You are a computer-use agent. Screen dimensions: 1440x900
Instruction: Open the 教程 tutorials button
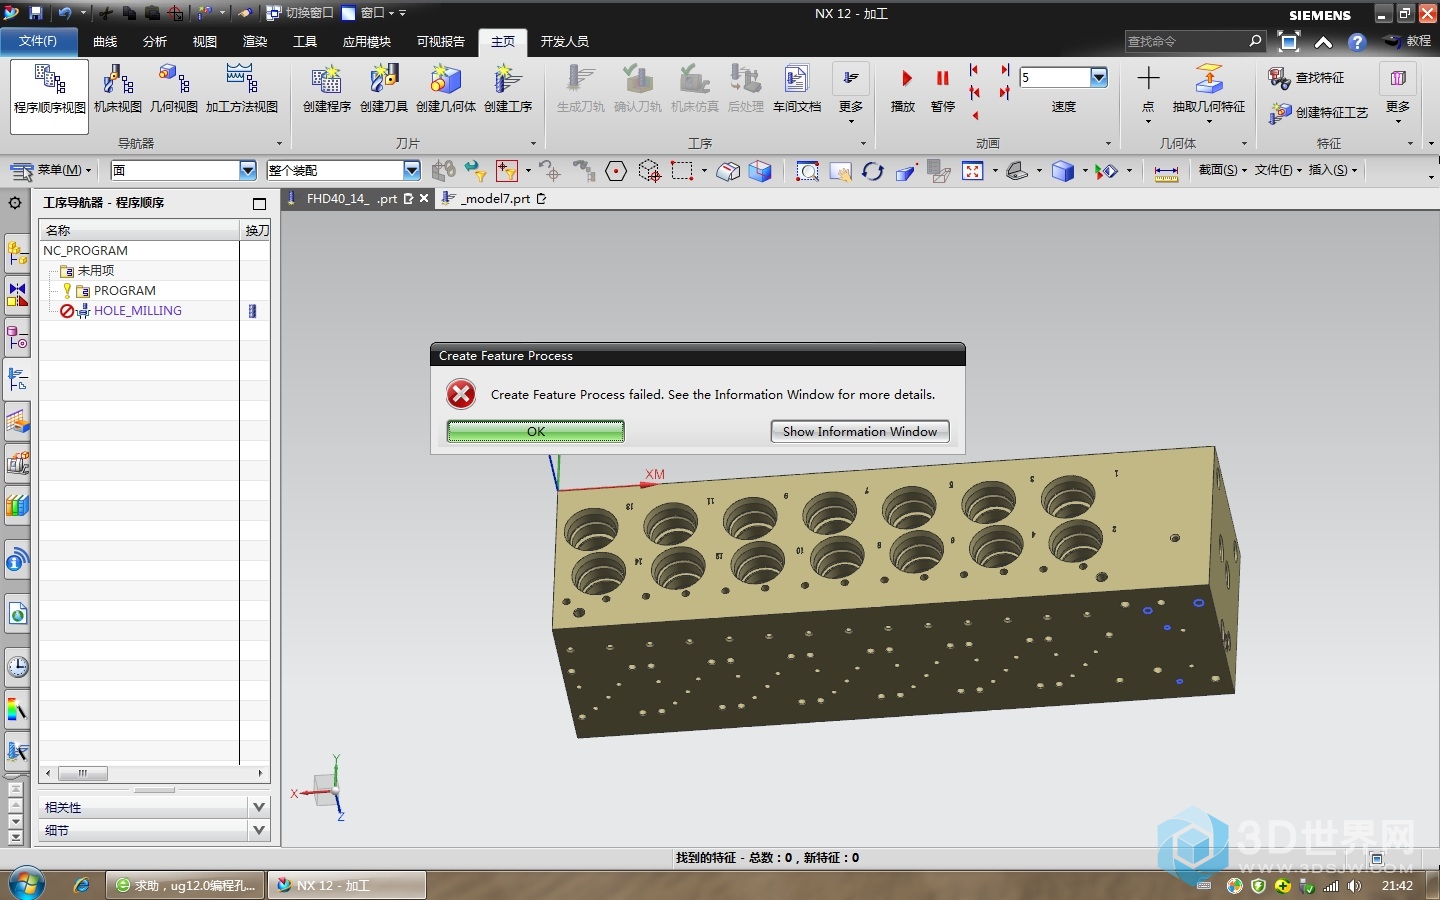1409,41
